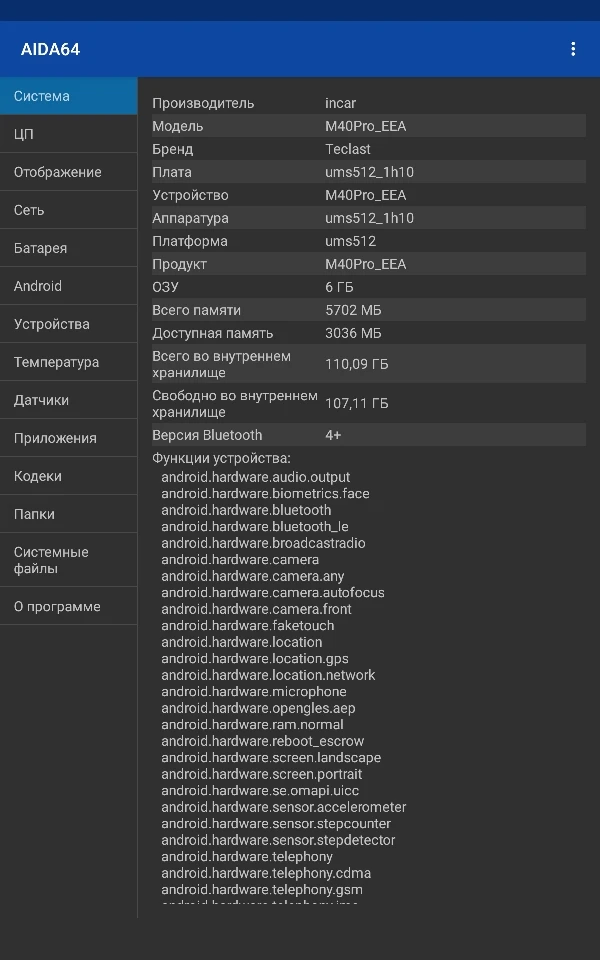Select Устройства in sidebar
Image resolution: width=600 pixels, height=960 pixels.
coord(68,324)
